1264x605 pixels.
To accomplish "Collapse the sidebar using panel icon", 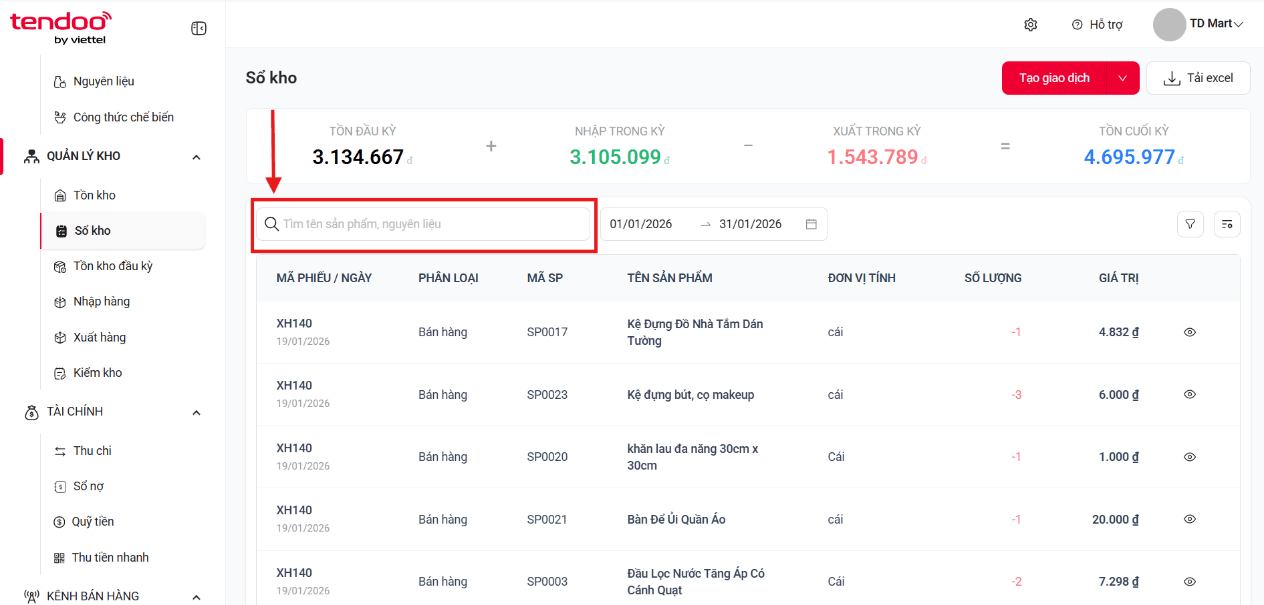I will point(199,29).
